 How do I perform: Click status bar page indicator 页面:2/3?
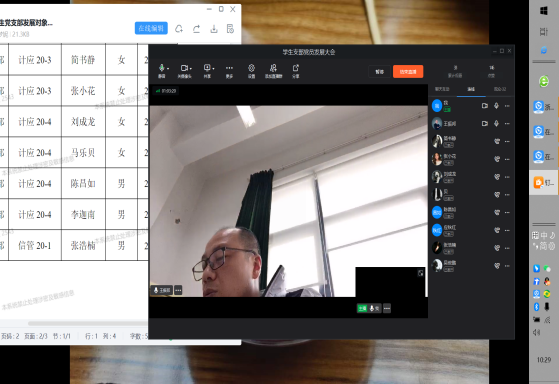(x=36, y=336)
